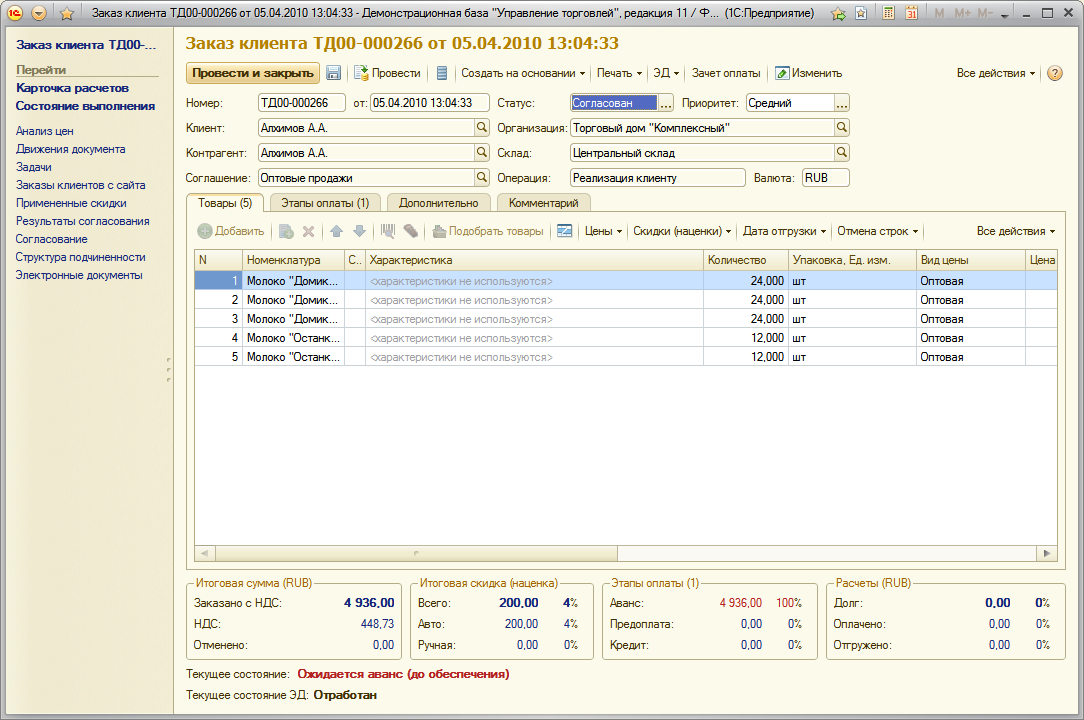Click the magnifier icon in Клиент field
Viewport: 1084px width, 720px height.
pos(481,128)
